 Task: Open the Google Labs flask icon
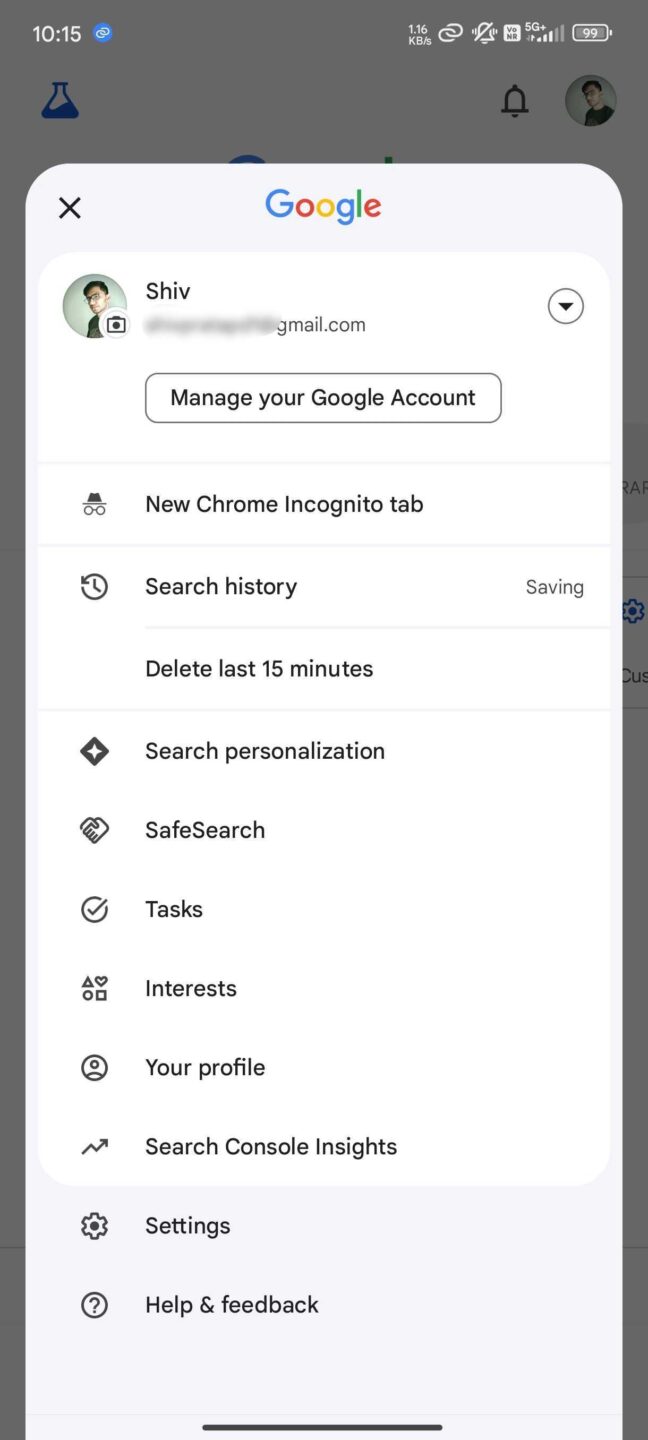pyautogui.click(x=59, y=100)
